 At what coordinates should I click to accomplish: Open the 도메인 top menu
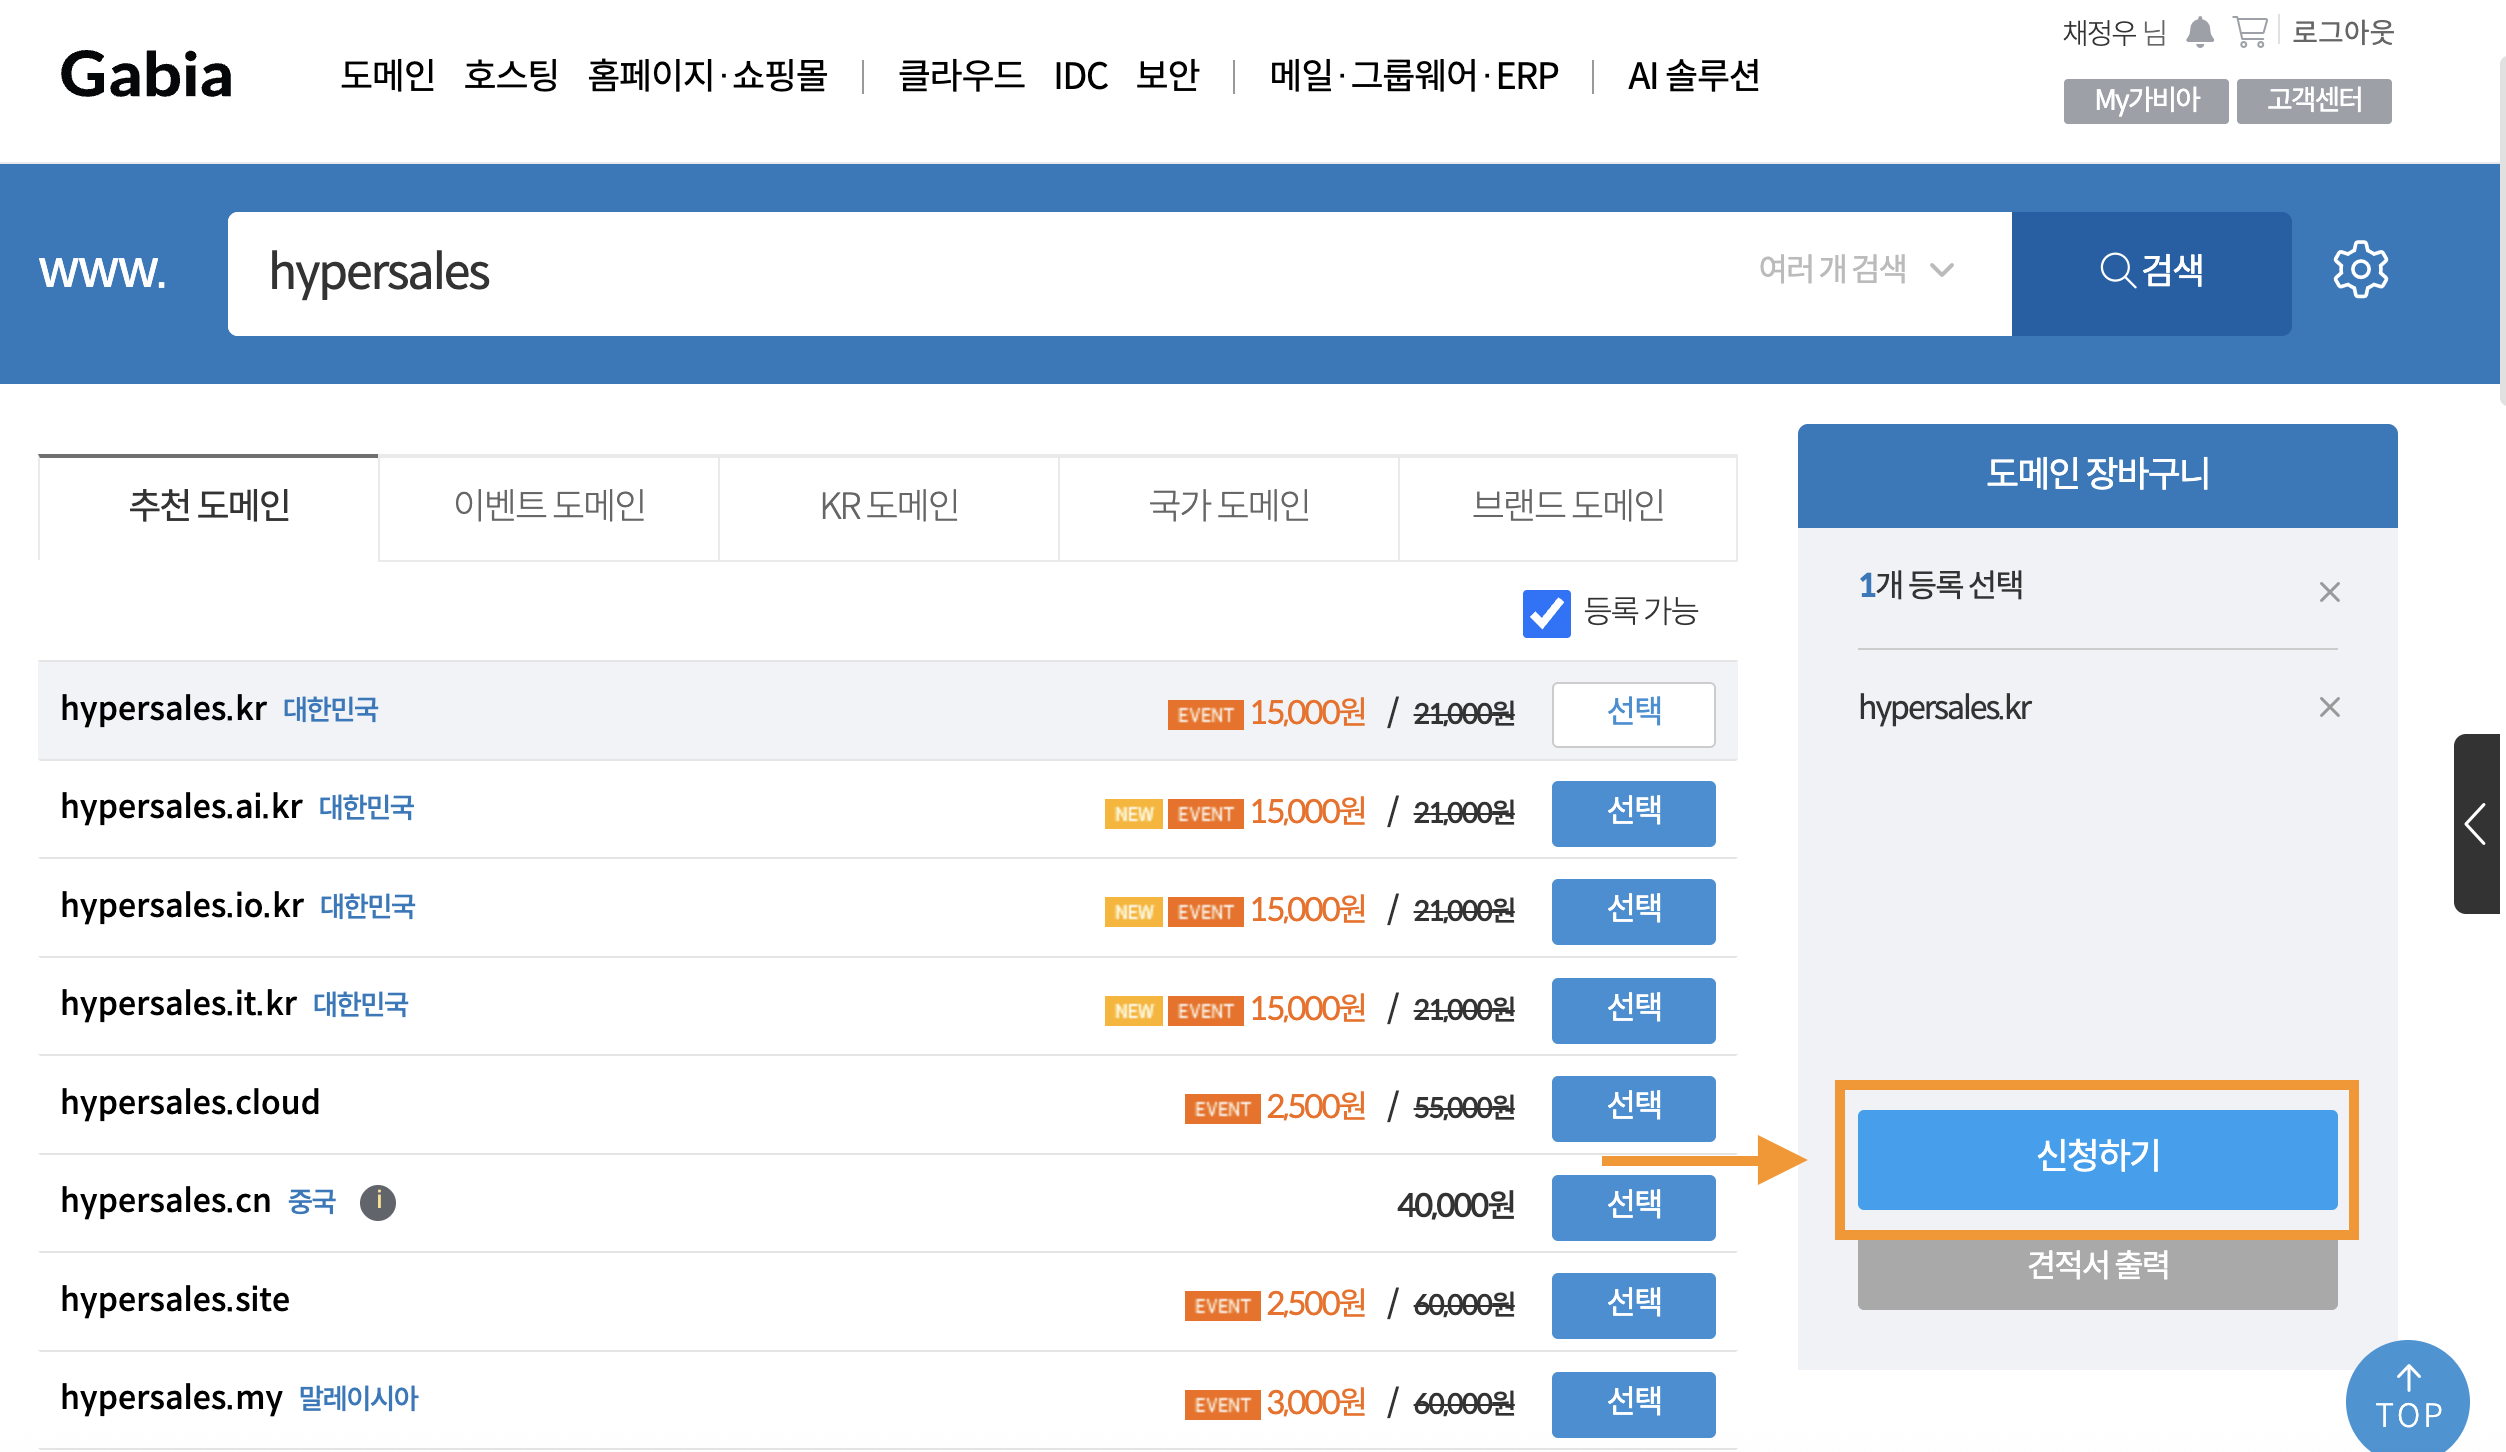[387, 75]
